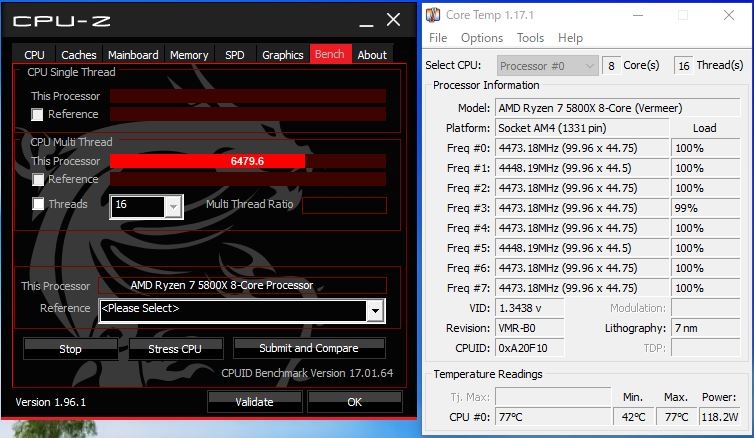Click the VID value 1.3438 v
Image resolution: width=754 pixels, height=438 pixels.
coord(529,308)
